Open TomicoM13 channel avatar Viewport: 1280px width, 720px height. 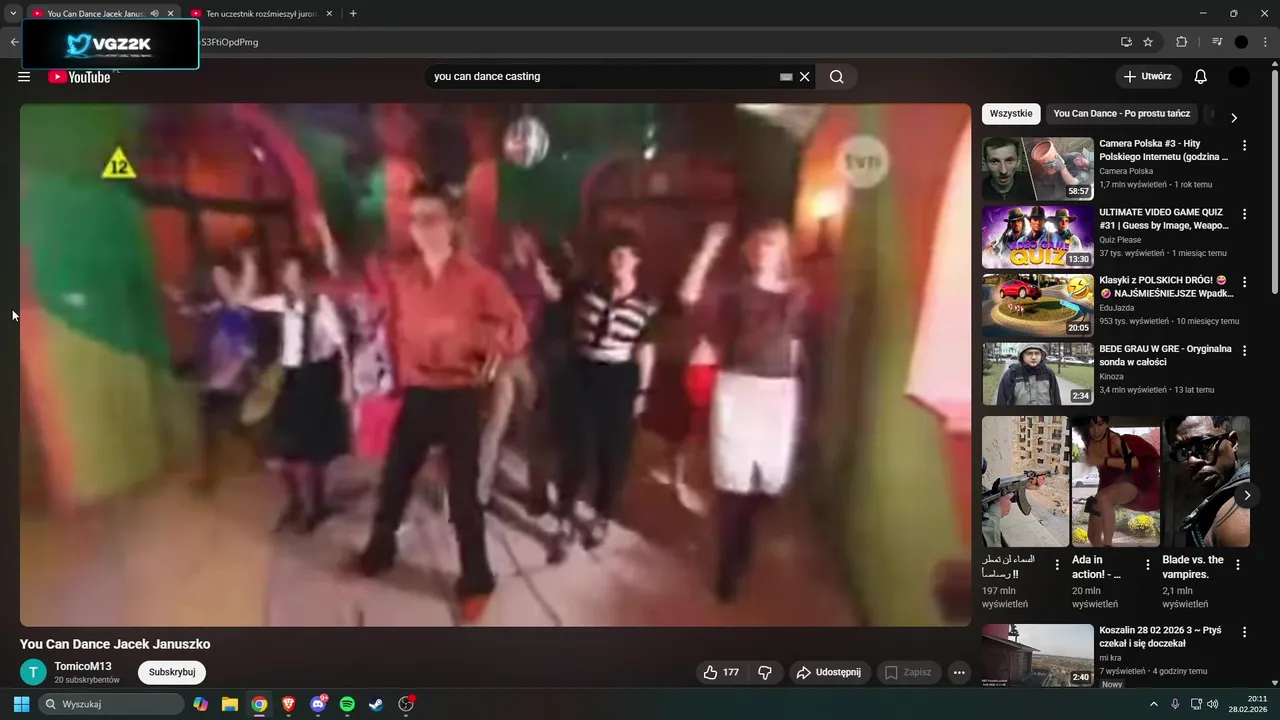pyautogui.click(x=33, y=672)
